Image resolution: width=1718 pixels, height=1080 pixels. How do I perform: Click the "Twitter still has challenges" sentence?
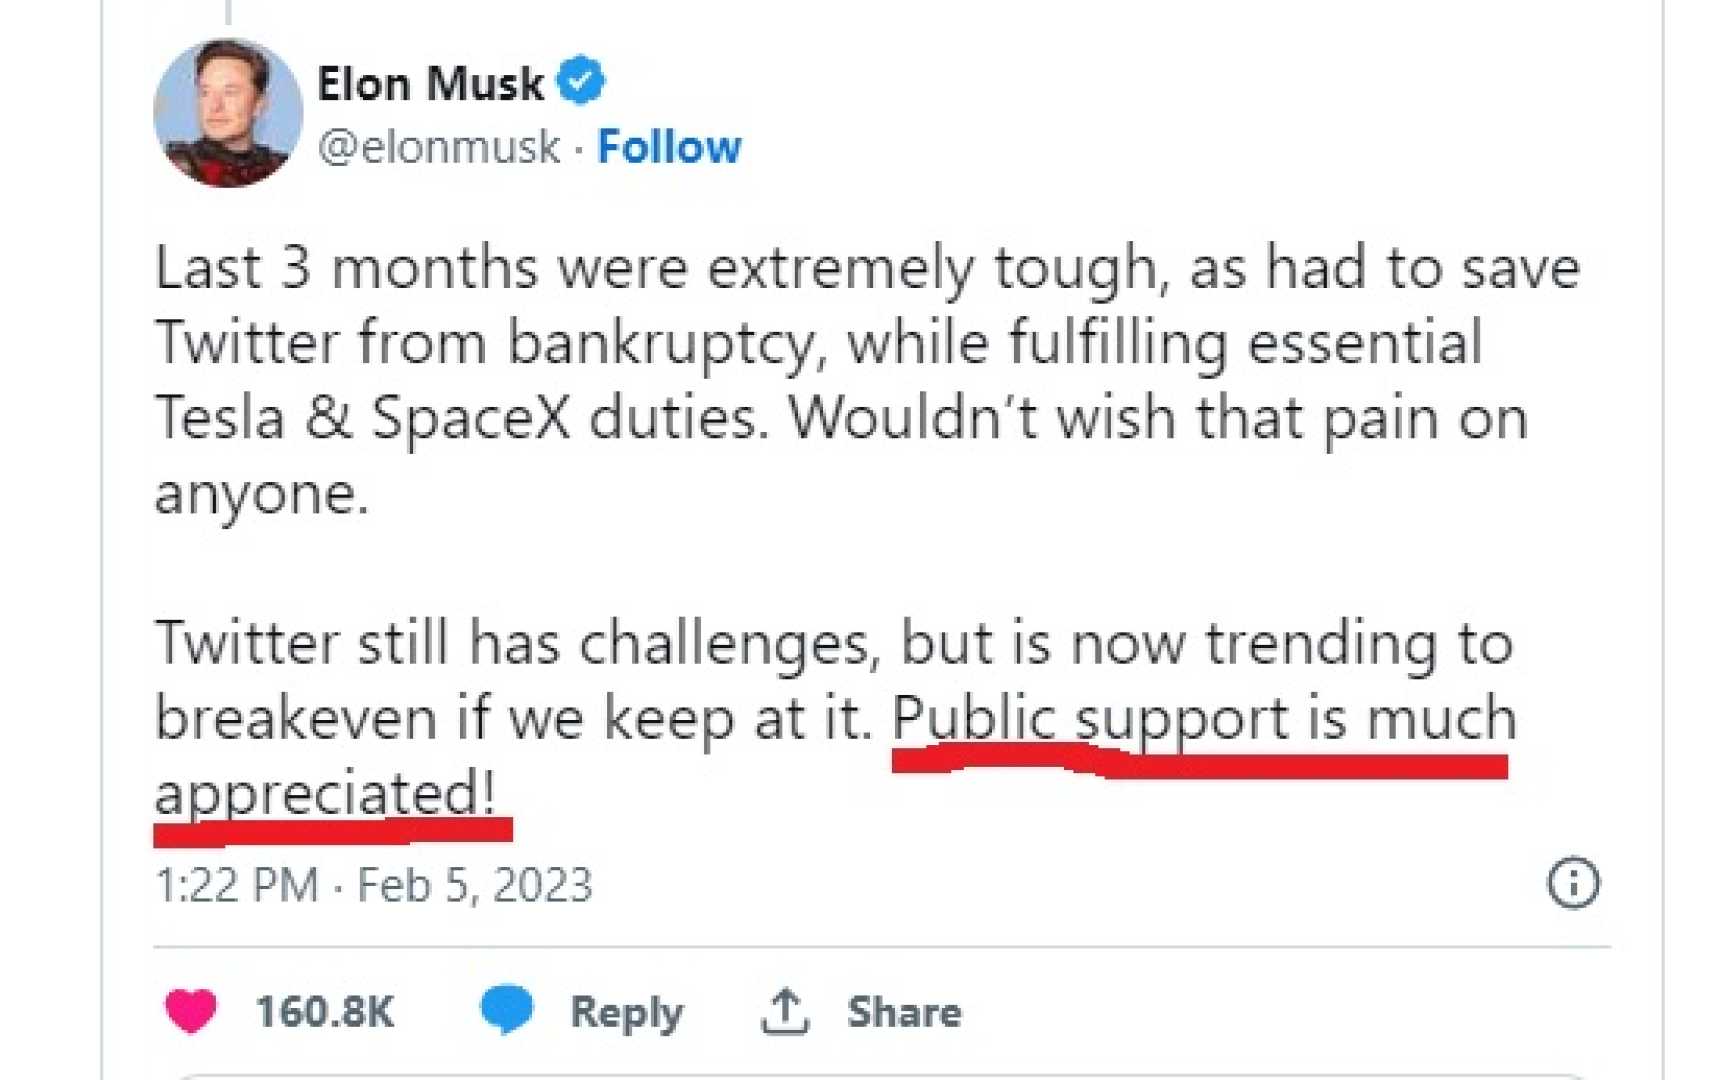coord(512,643)
